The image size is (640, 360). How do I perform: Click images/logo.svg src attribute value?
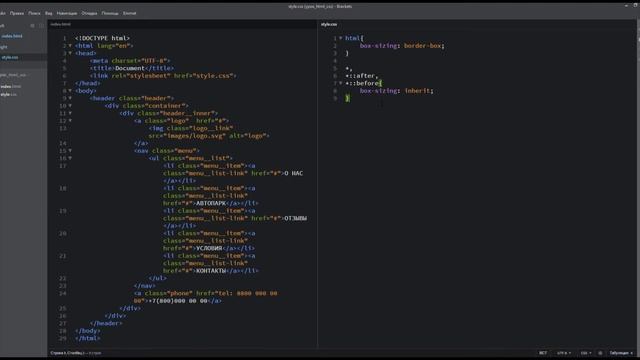tap(193, 136)
